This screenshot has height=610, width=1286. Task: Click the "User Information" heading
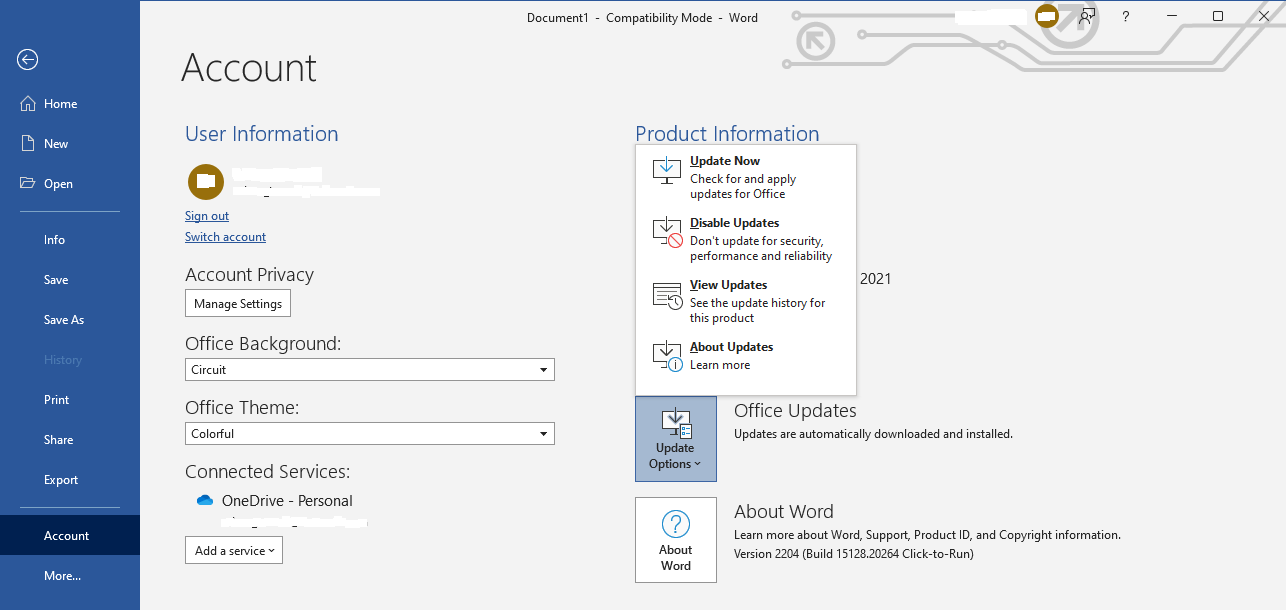[262, 134]
